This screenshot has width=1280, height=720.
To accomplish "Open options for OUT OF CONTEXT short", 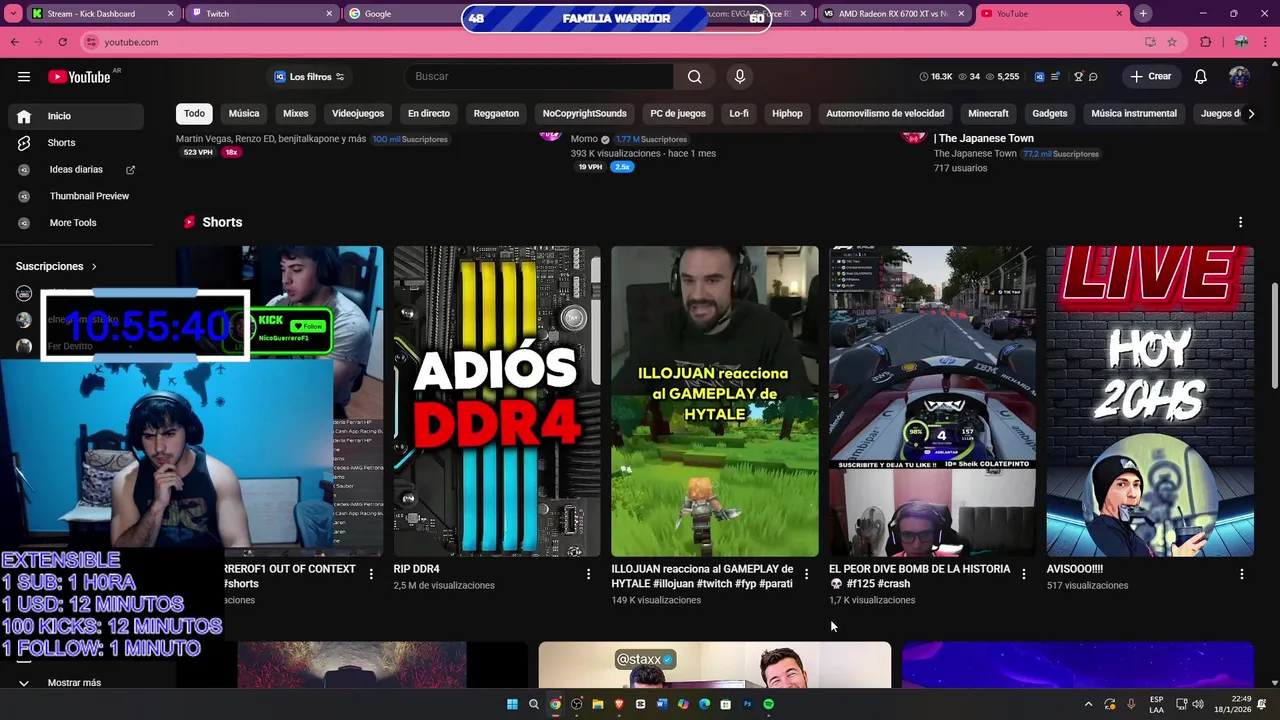I will (371, 574).
